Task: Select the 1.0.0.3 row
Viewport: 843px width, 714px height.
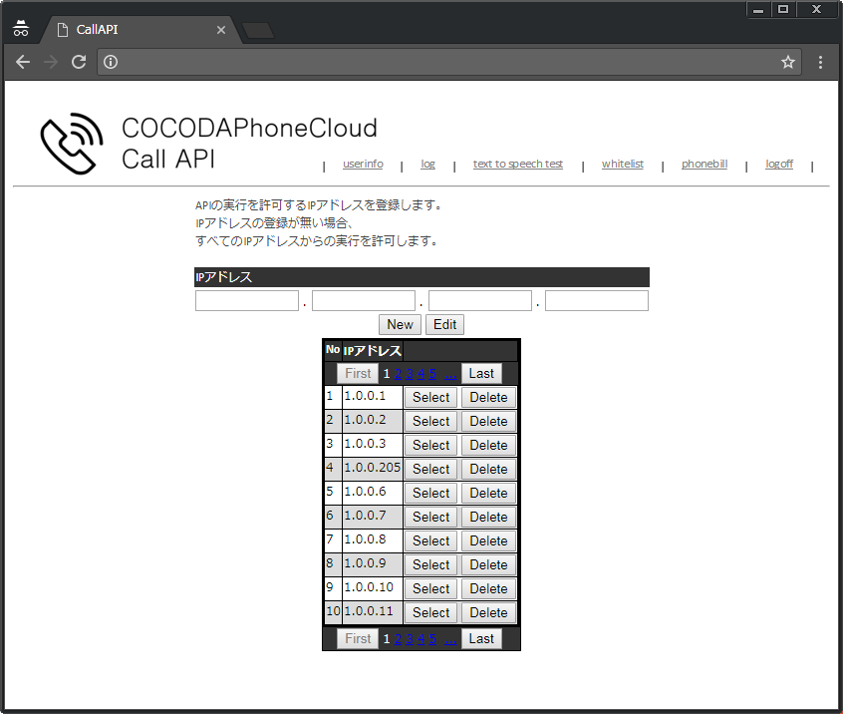Action: point(431,445)
